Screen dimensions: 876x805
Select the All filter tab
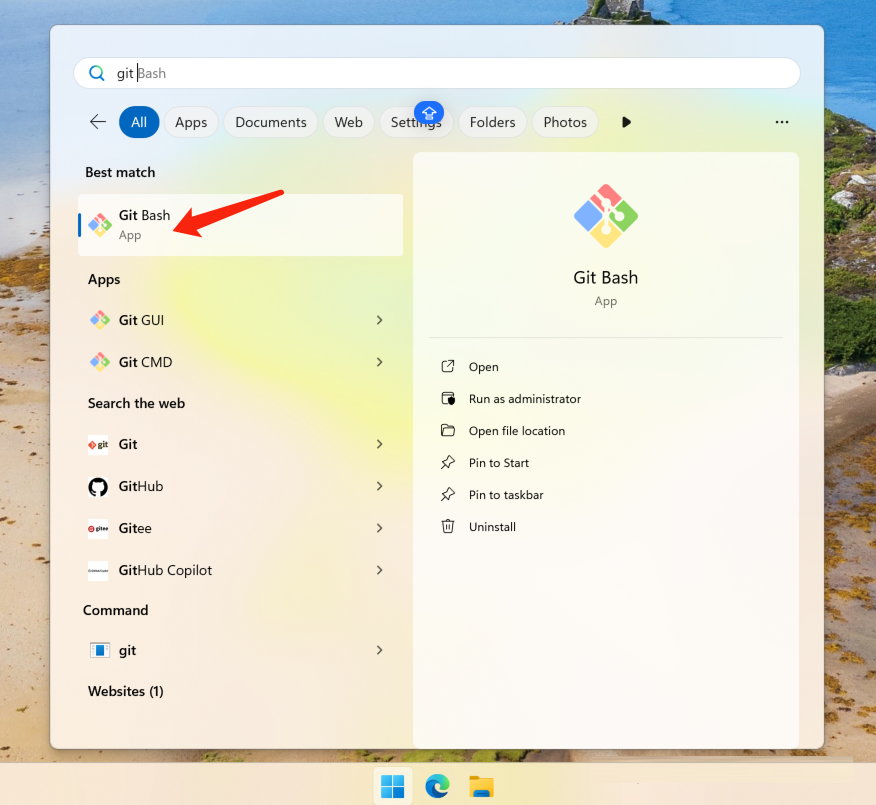coord(139,122)
